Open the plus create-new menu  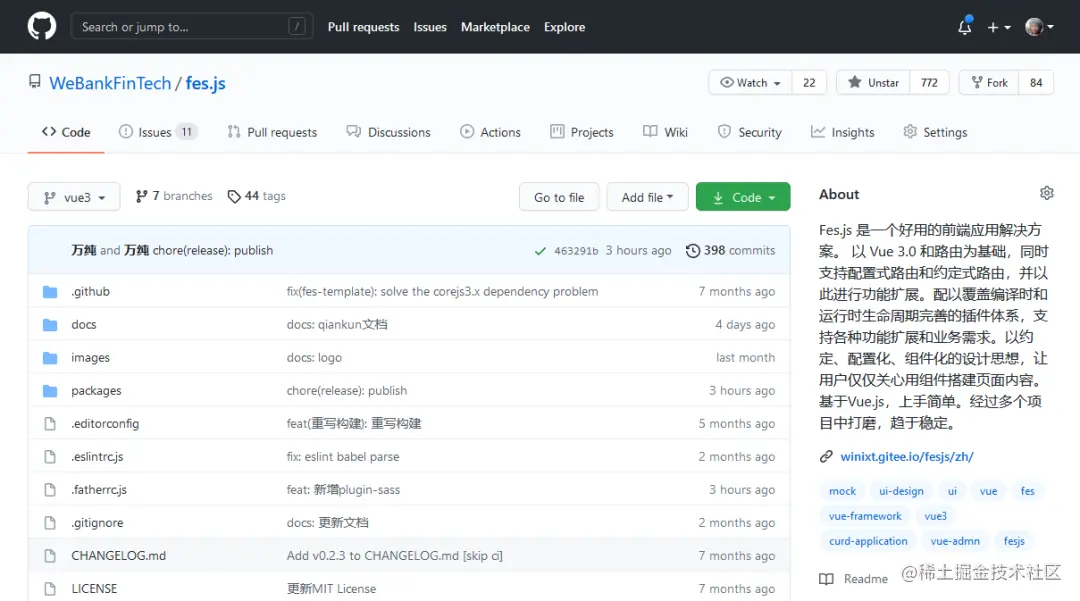point(999,27)
